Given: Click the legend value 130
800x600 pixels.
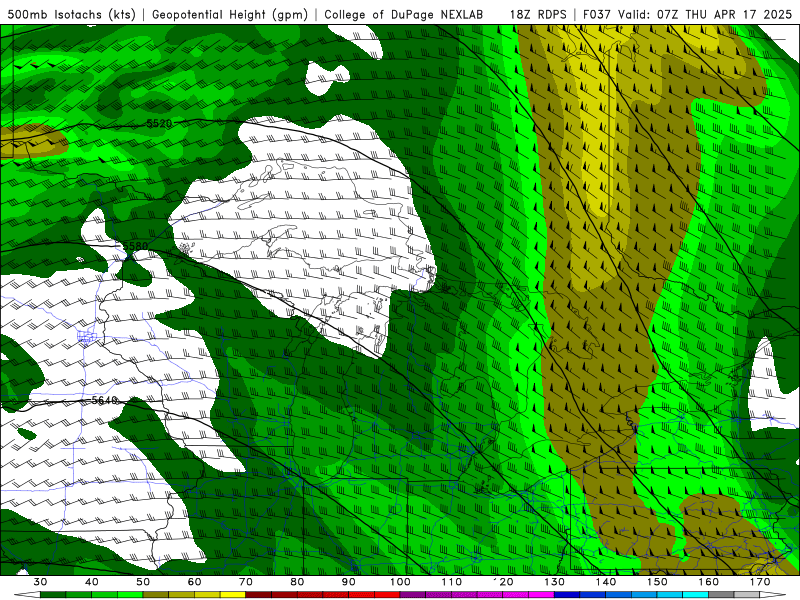Looking at the screenshot, I should click(554, 582).
